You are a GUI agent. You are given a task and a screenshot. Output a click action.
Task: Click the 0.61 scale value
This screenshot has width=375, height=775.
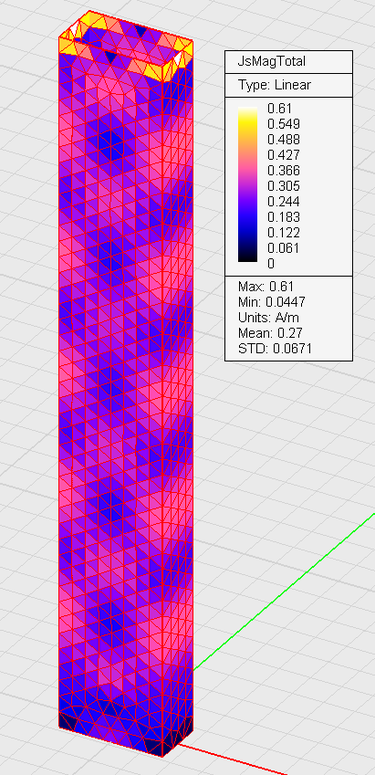click(x=280, y=108)
